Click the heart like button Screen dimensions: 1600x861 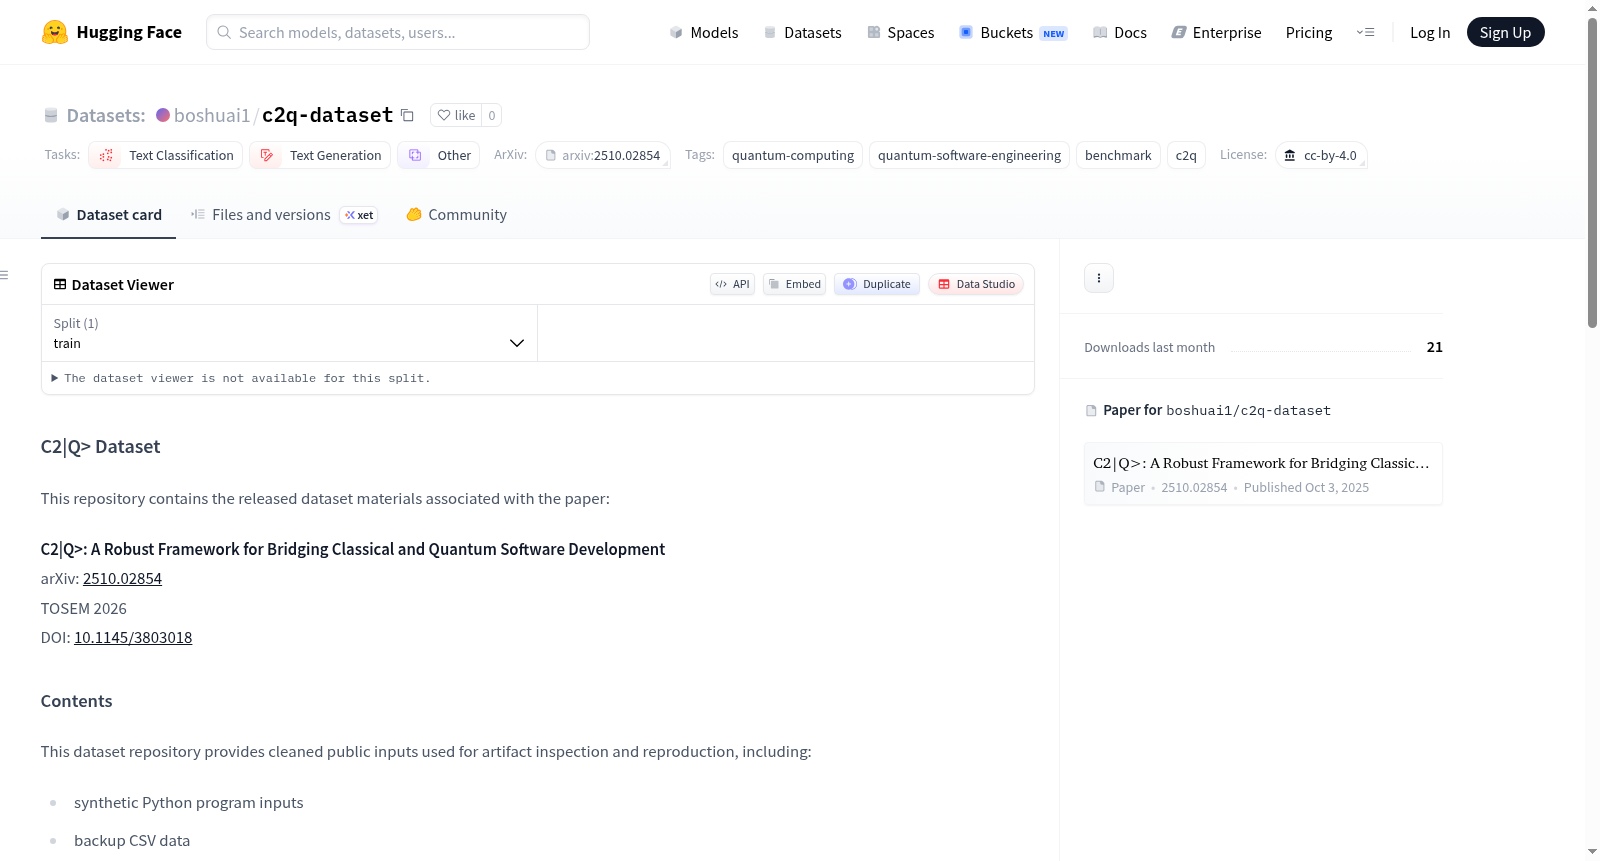[x=456, y=115]
